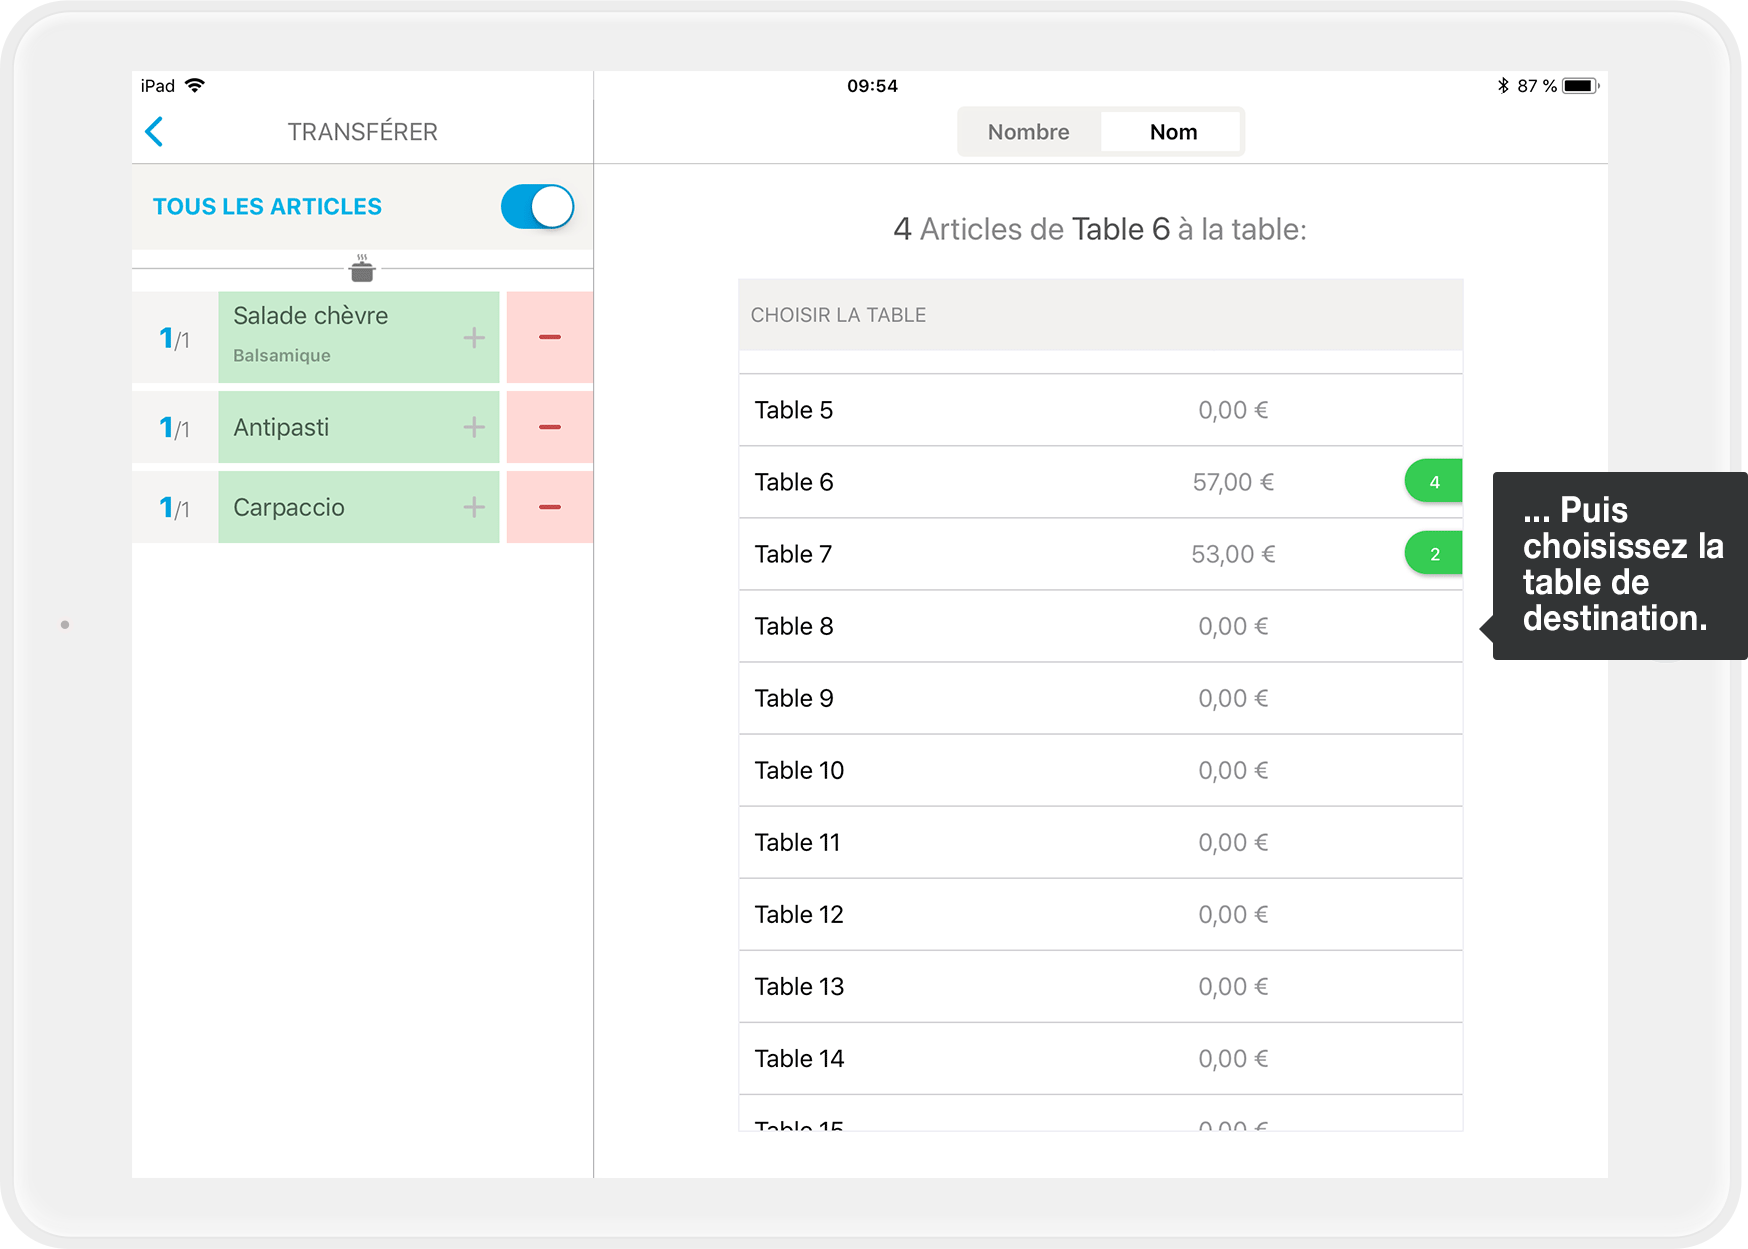Click the 53,00 € amount
1748x1249 pixels.
1233,555
